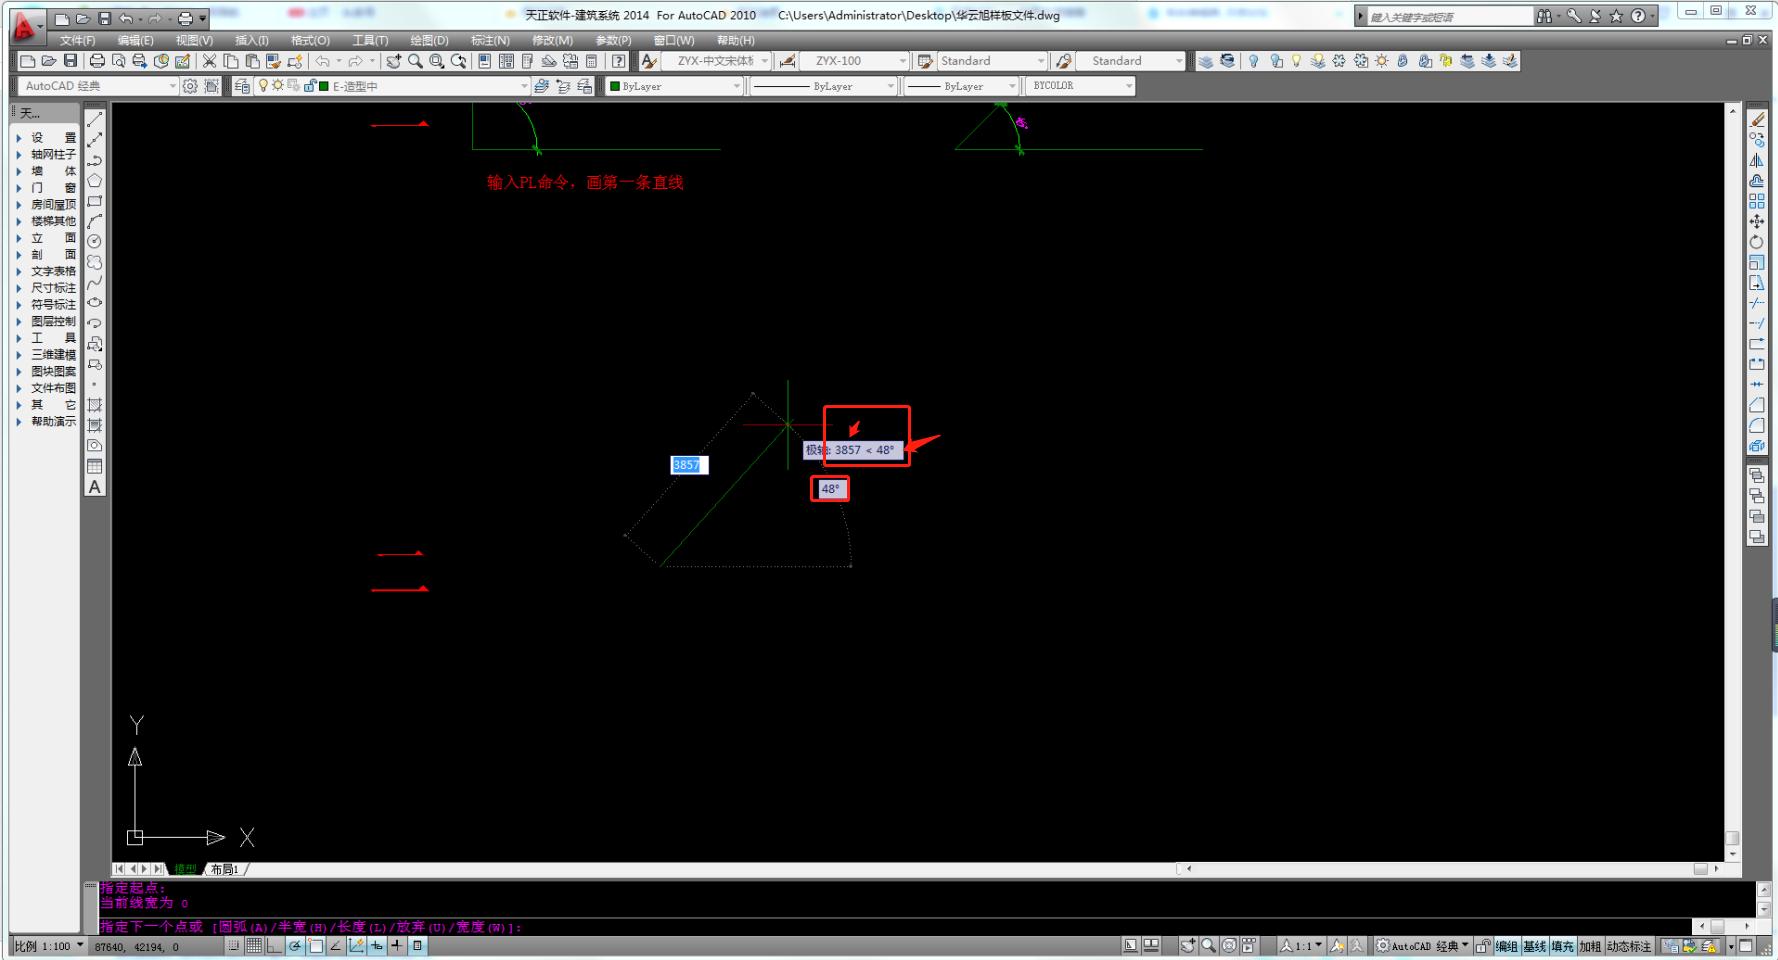Click the 基线 status bar button
Image resolution: width=1778 pixels, height=960 pixels.
click(x=1534, y=946)
